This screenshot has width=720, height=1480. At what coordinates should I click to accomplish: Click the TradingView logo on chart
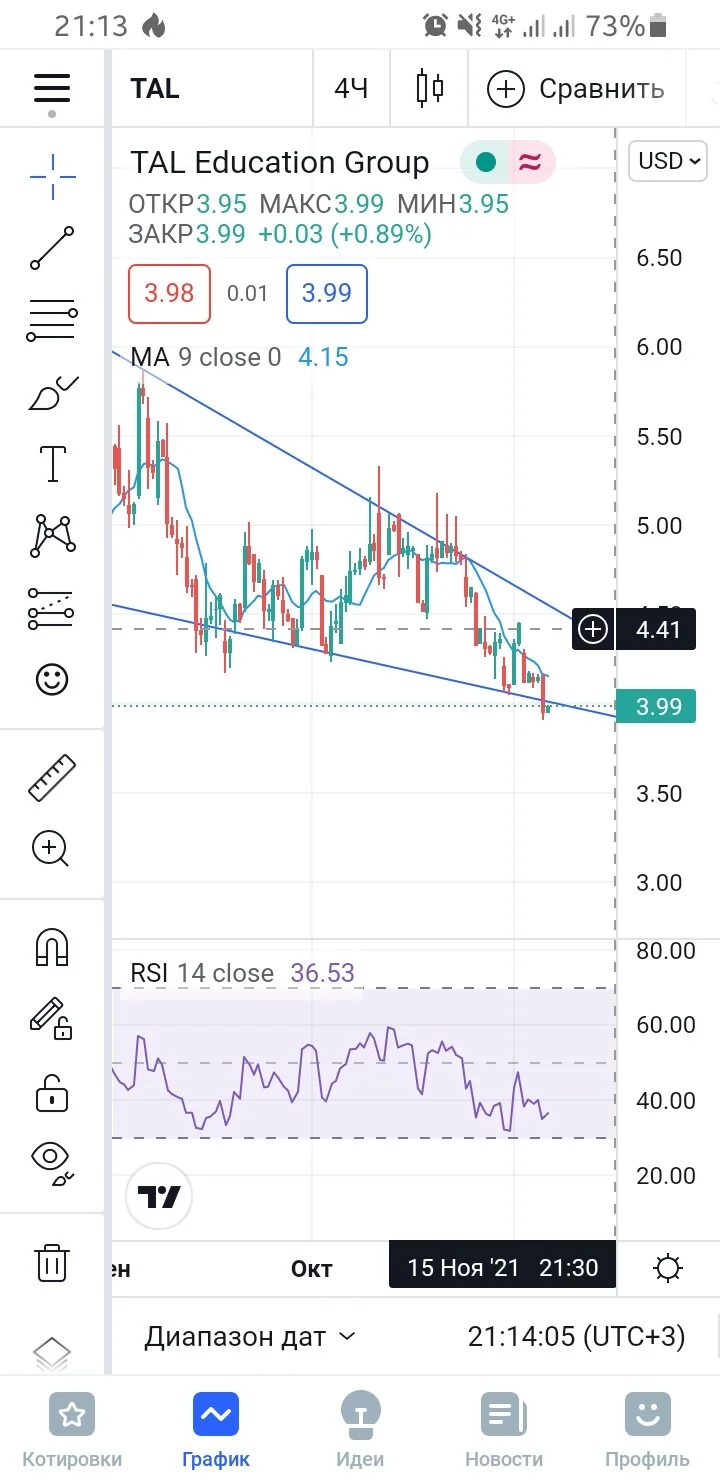tap(158, 1197)
